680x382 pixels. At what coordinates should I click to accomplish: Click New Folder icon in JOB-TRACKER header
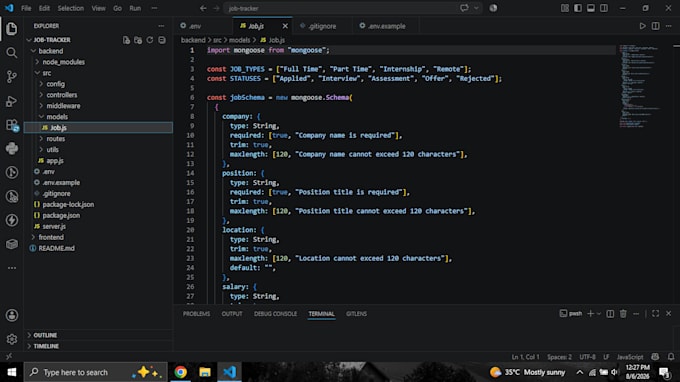(138, 40)
